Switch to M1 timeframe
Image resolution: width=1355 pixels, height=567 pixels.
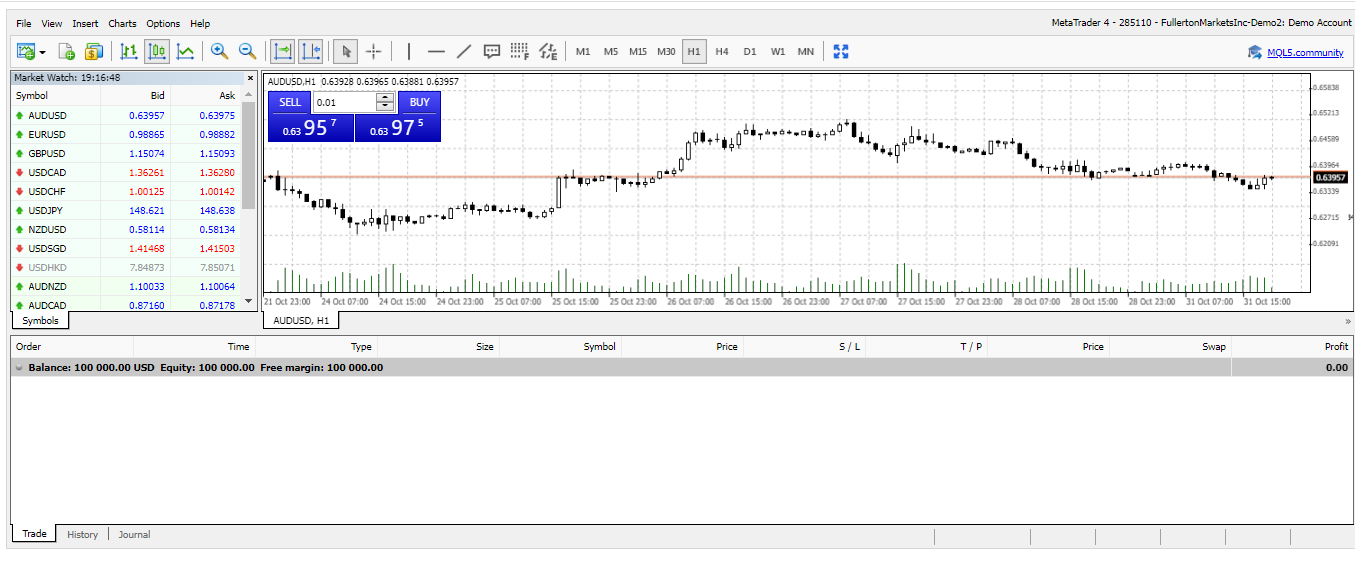583,52
